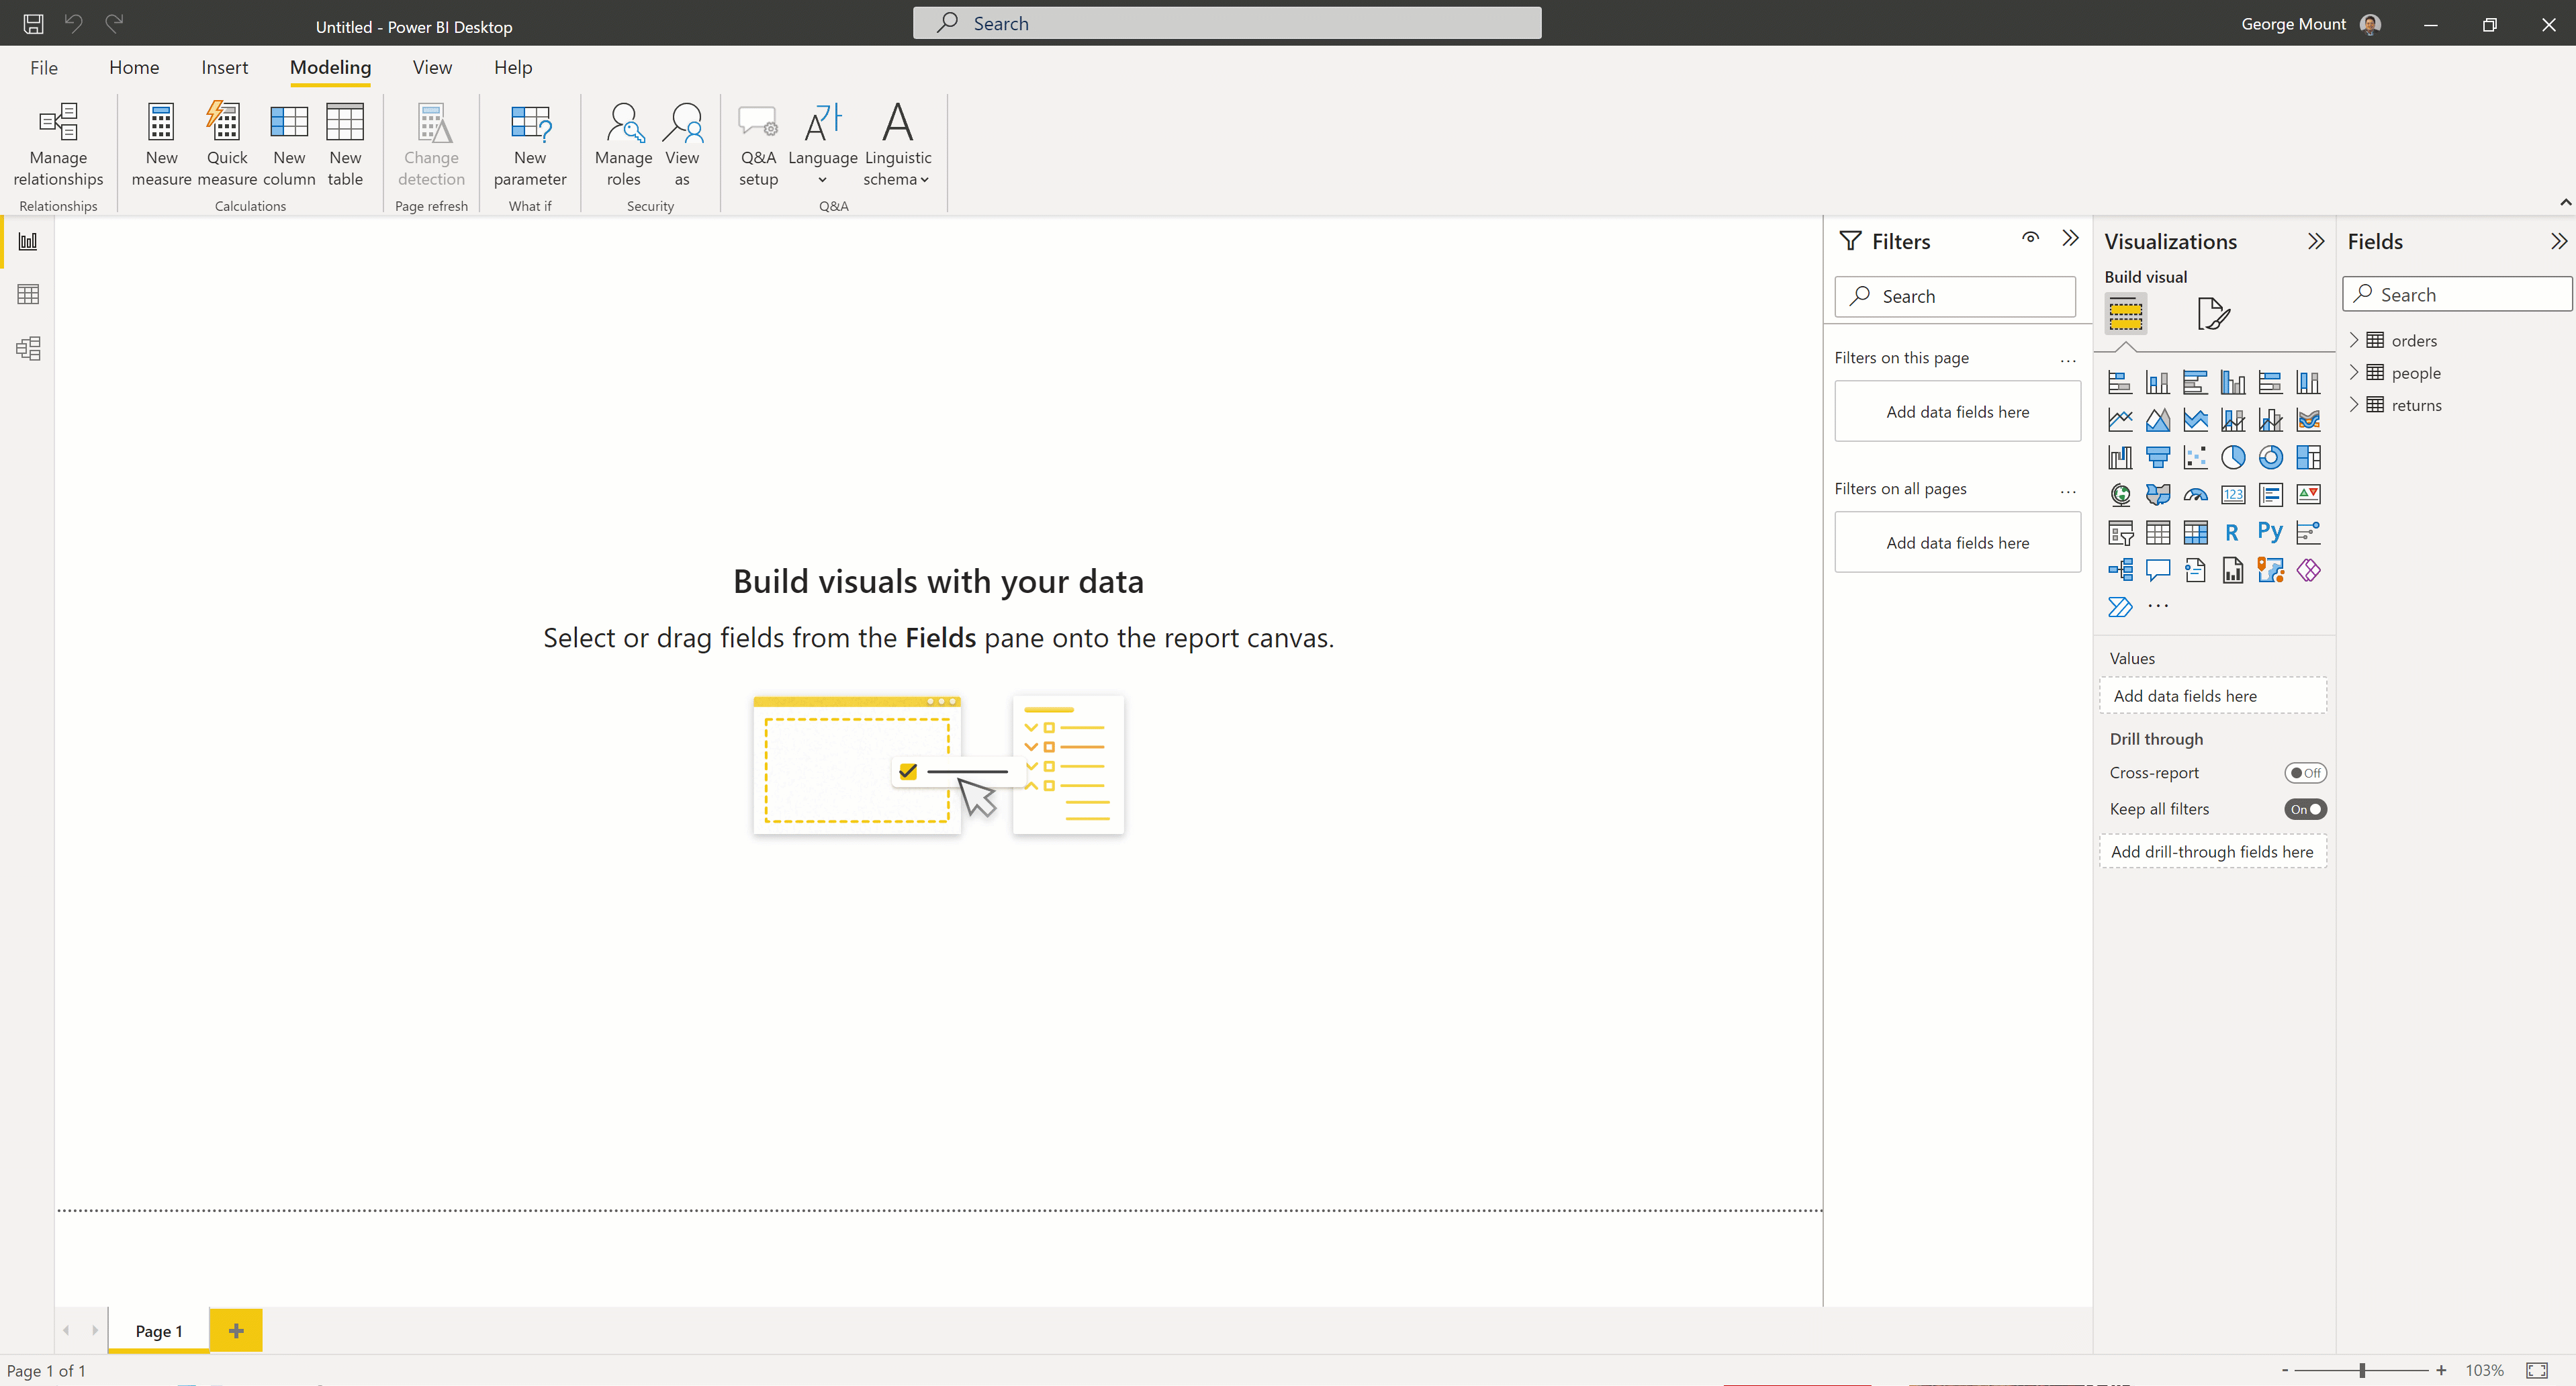Open the Insert ribbon tab
Viewport: 2576px width, 1386px height.
tap(224, 67)
